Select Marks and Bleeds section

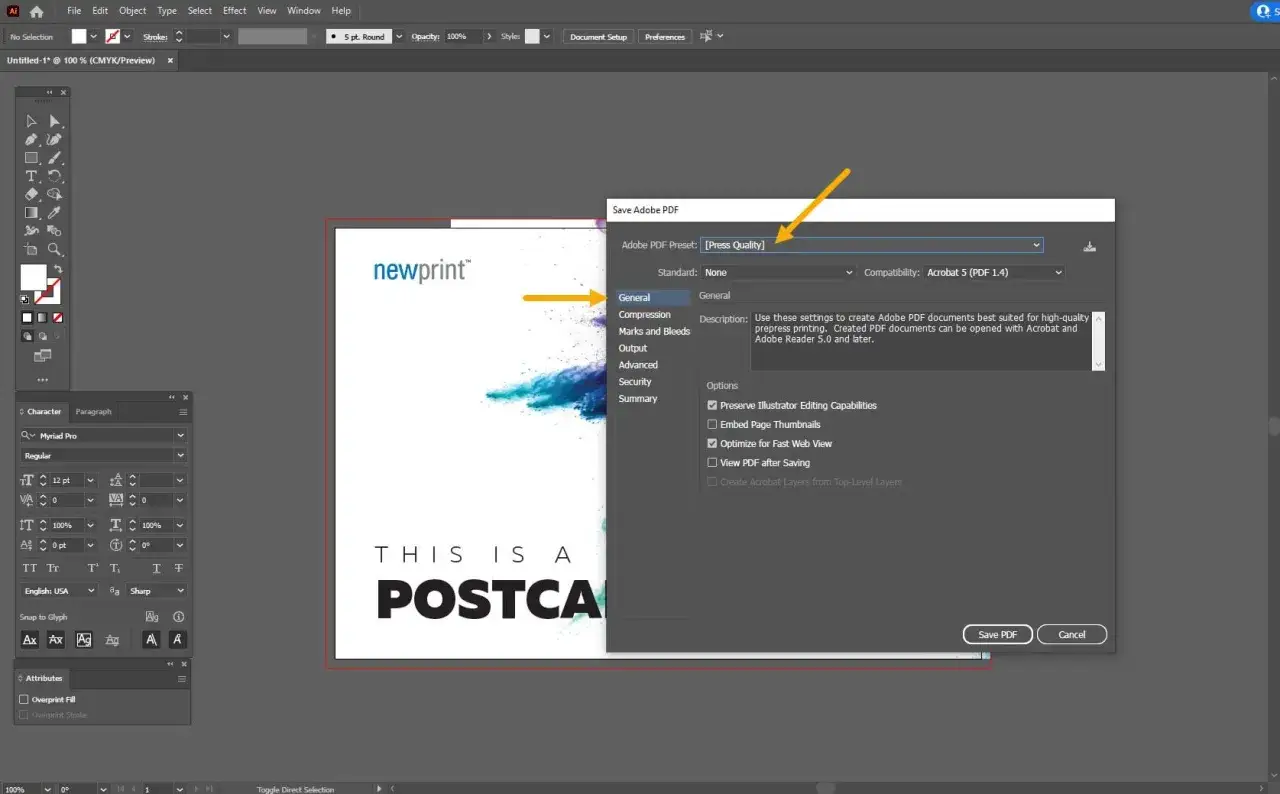[654, 331]
